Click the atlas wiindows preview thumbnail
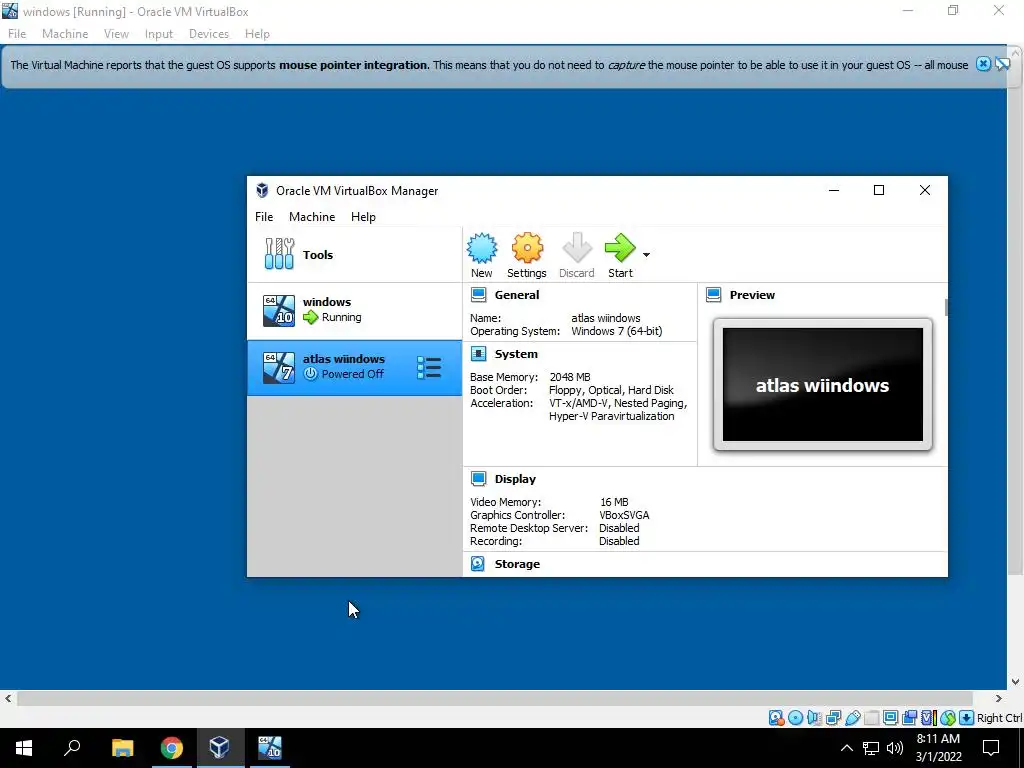 coord(823,385)
